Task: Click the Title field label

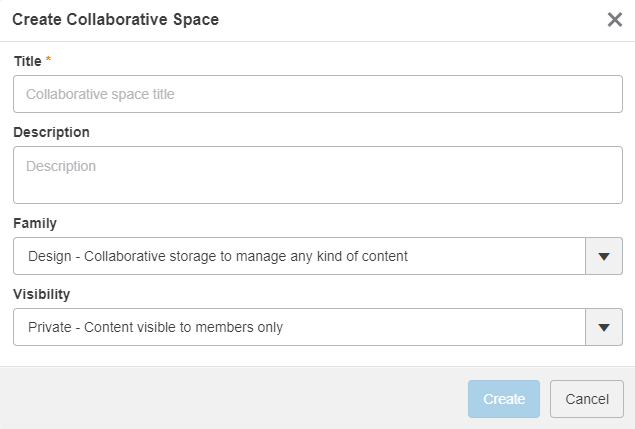Action: click(x=27, y=61)
